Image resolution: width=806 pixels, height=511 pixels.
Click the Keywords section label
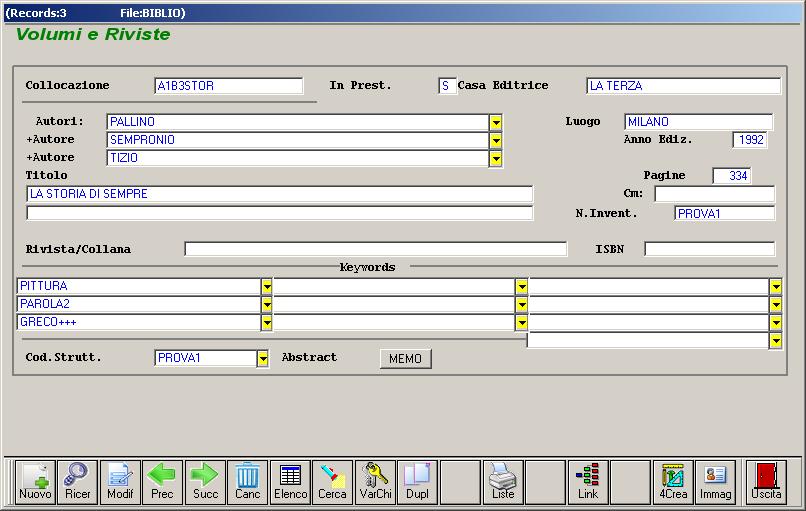click(368, 267)
